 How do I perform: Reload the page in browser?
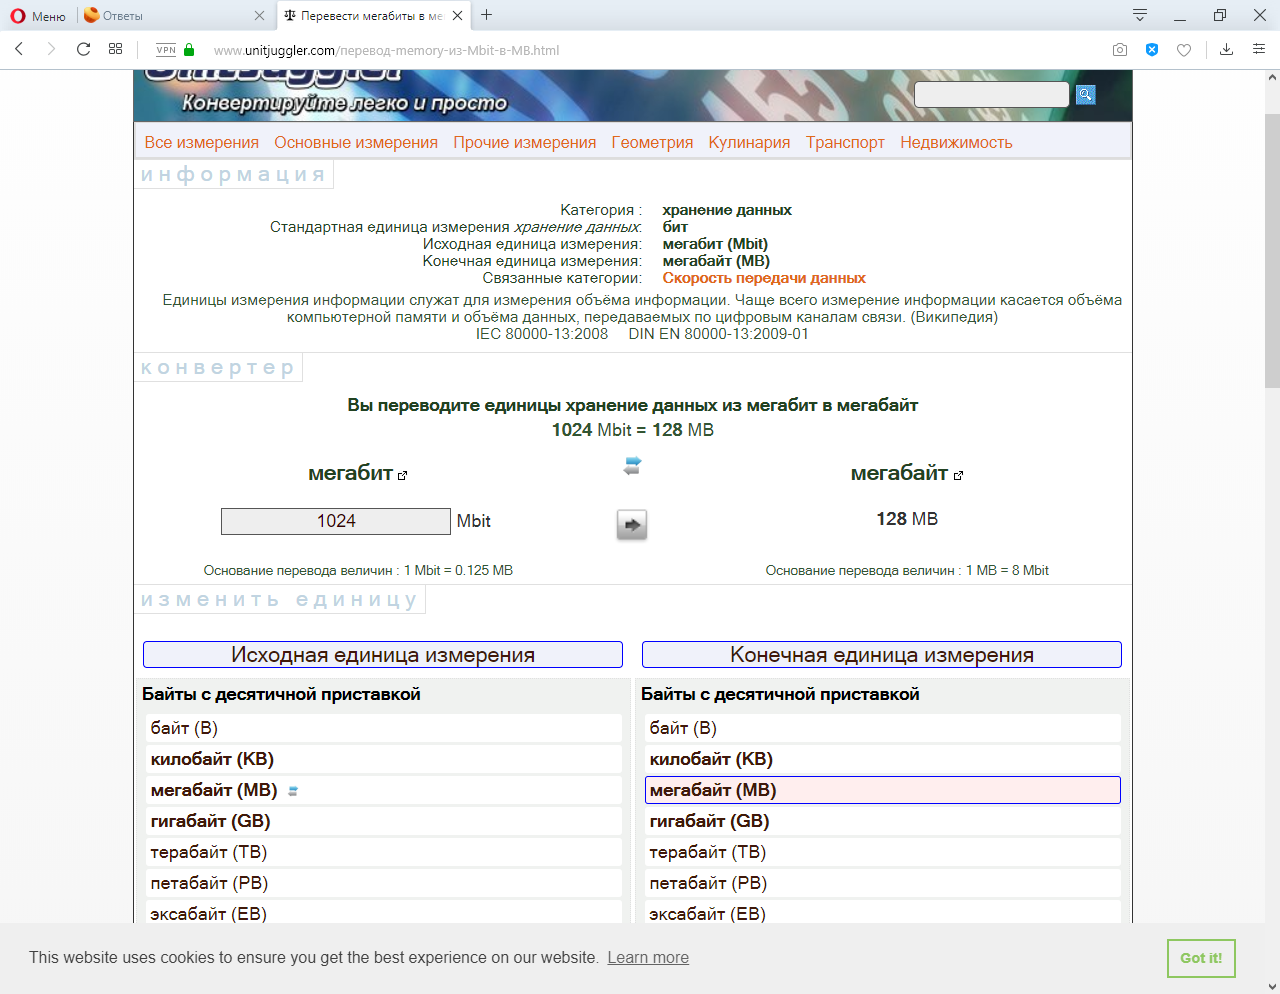point(84,49)
